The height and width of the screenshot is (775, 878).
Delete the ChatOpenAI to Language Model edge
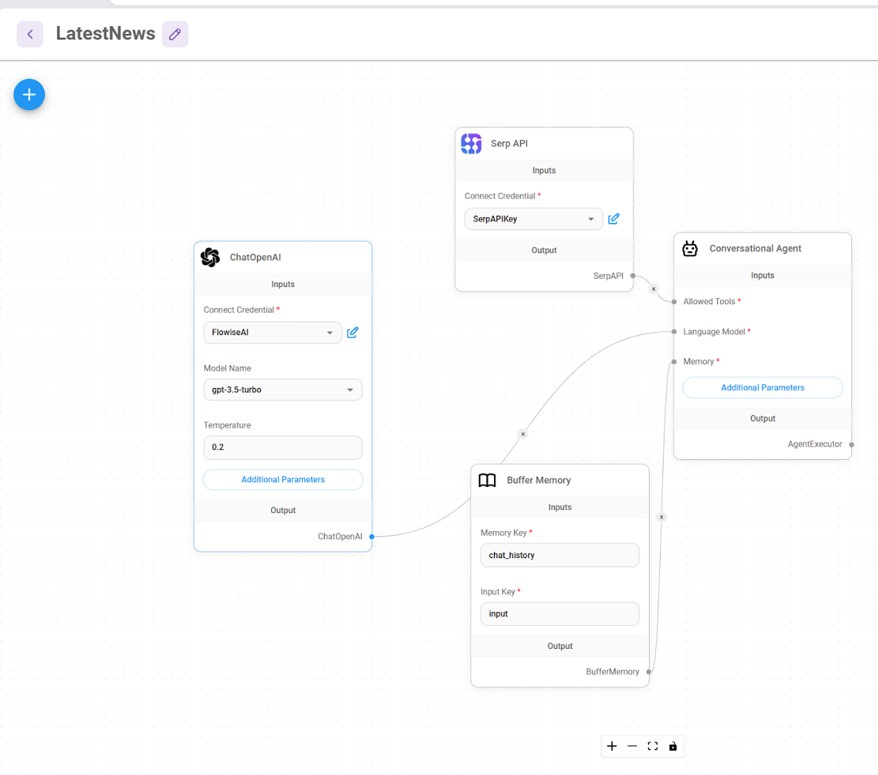[x=523, y=434]
